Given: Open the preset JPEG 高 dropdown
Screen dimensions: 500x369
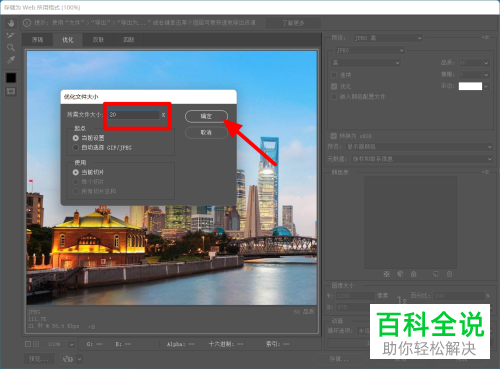Looking at the screenshot, I should pos(388,38).
